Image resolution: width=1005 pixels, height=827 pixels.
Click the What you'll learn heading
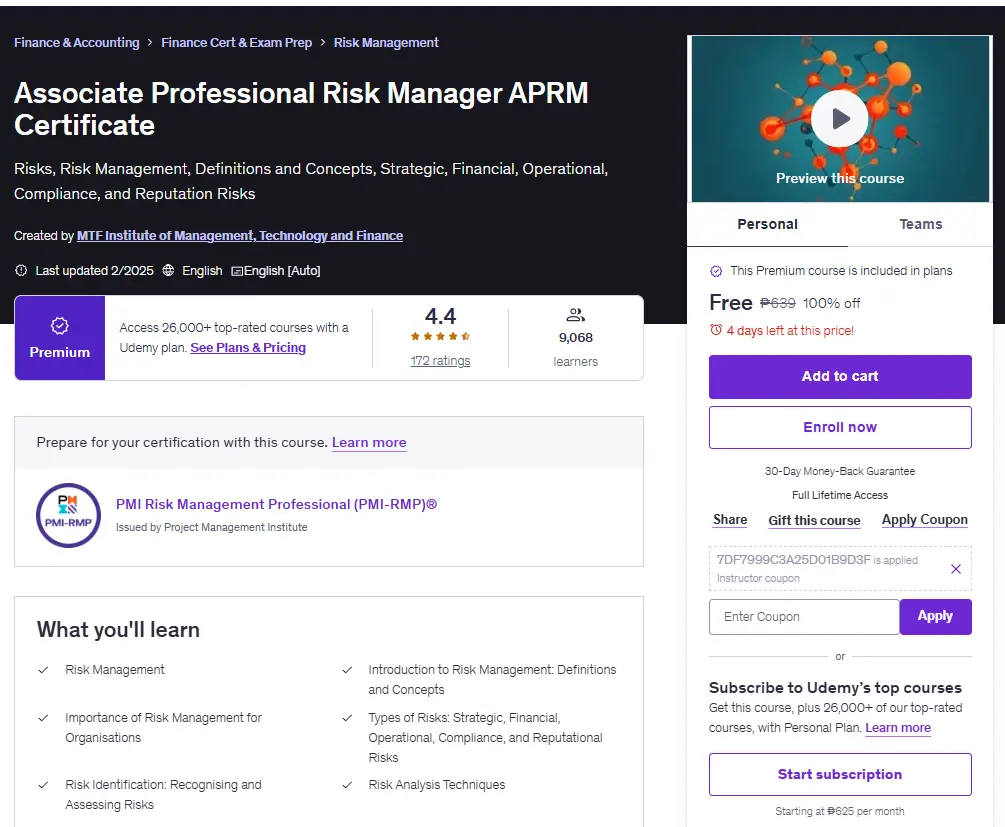118,630
